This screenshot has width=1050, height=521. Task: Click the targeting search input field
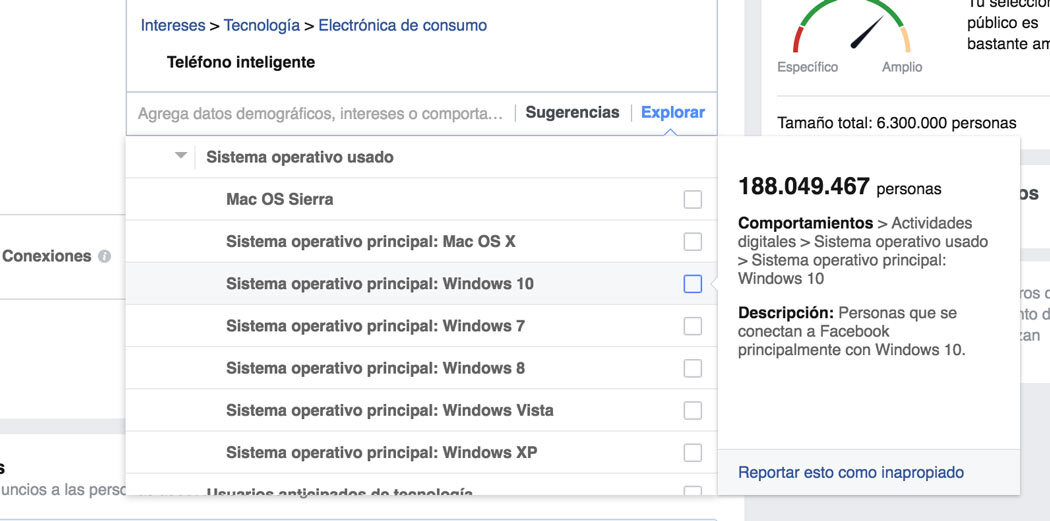tap(320, 114)
